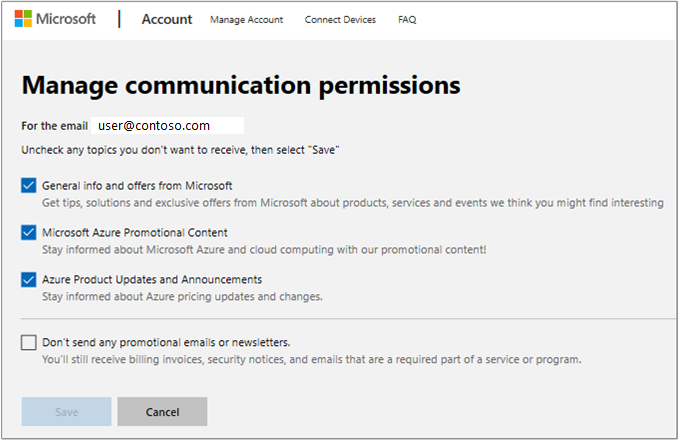679x440 pixels.
Task: Click Azure pricing updates description text
Action: (x=182, y=296)
